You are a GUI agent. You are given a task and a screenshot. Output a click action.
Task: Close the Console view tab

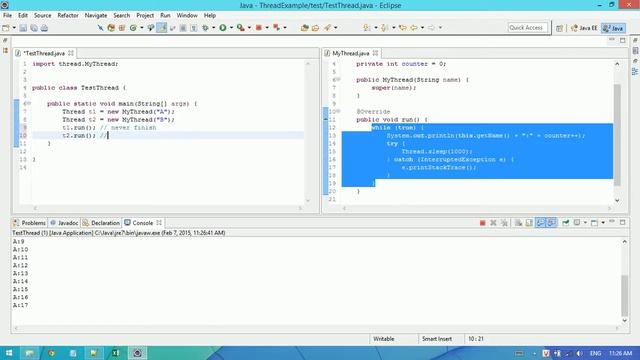click(159, 222)
